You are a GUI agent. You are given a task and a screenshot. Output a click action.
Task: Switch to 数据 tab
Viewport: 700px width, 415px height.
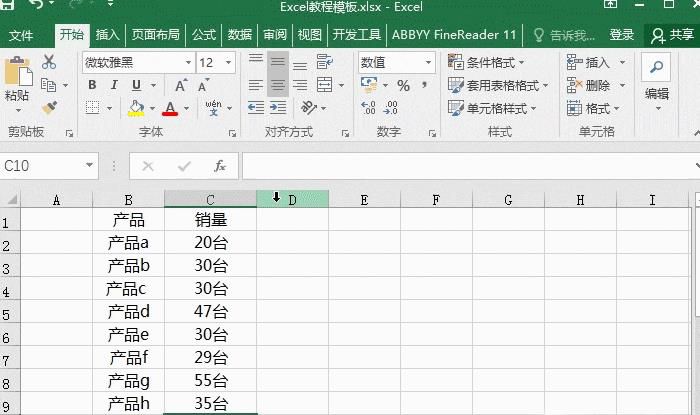240,35
